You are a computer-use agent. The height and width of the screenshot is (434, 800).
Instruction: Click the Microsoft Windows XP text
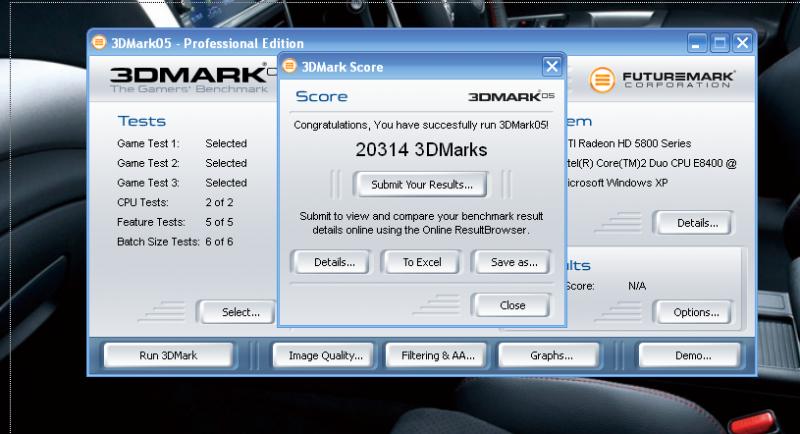point(616,183)
